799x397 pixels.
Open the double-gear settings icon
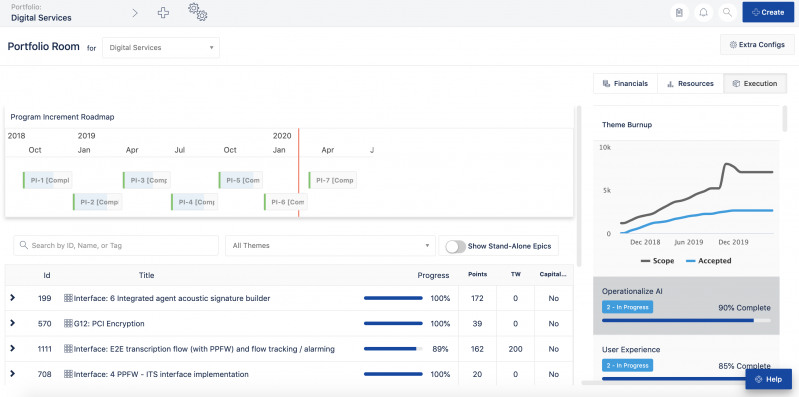tap(198, 12)
